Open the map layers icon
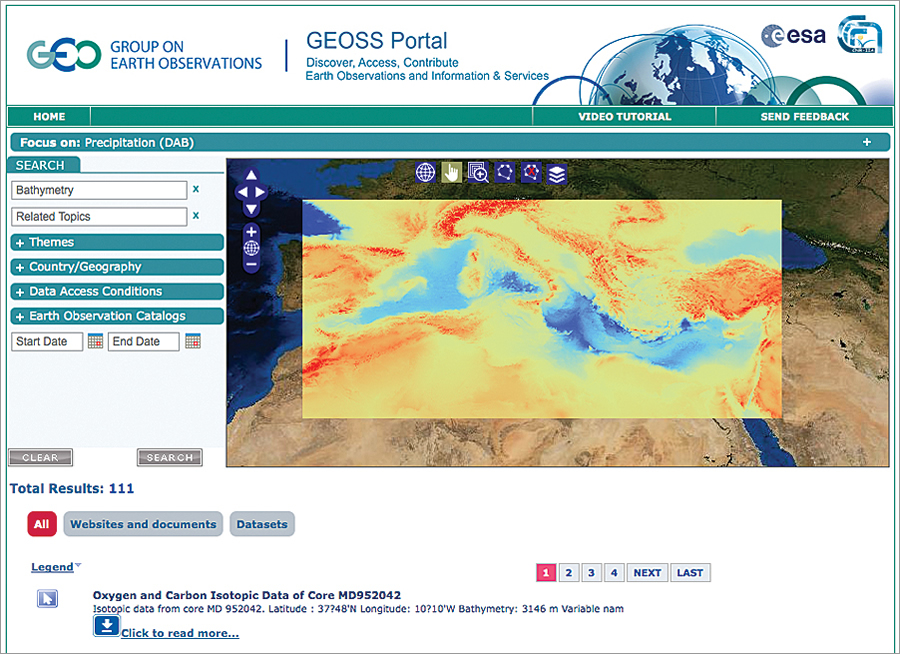 pyautogui.click(x=556, y=172)
